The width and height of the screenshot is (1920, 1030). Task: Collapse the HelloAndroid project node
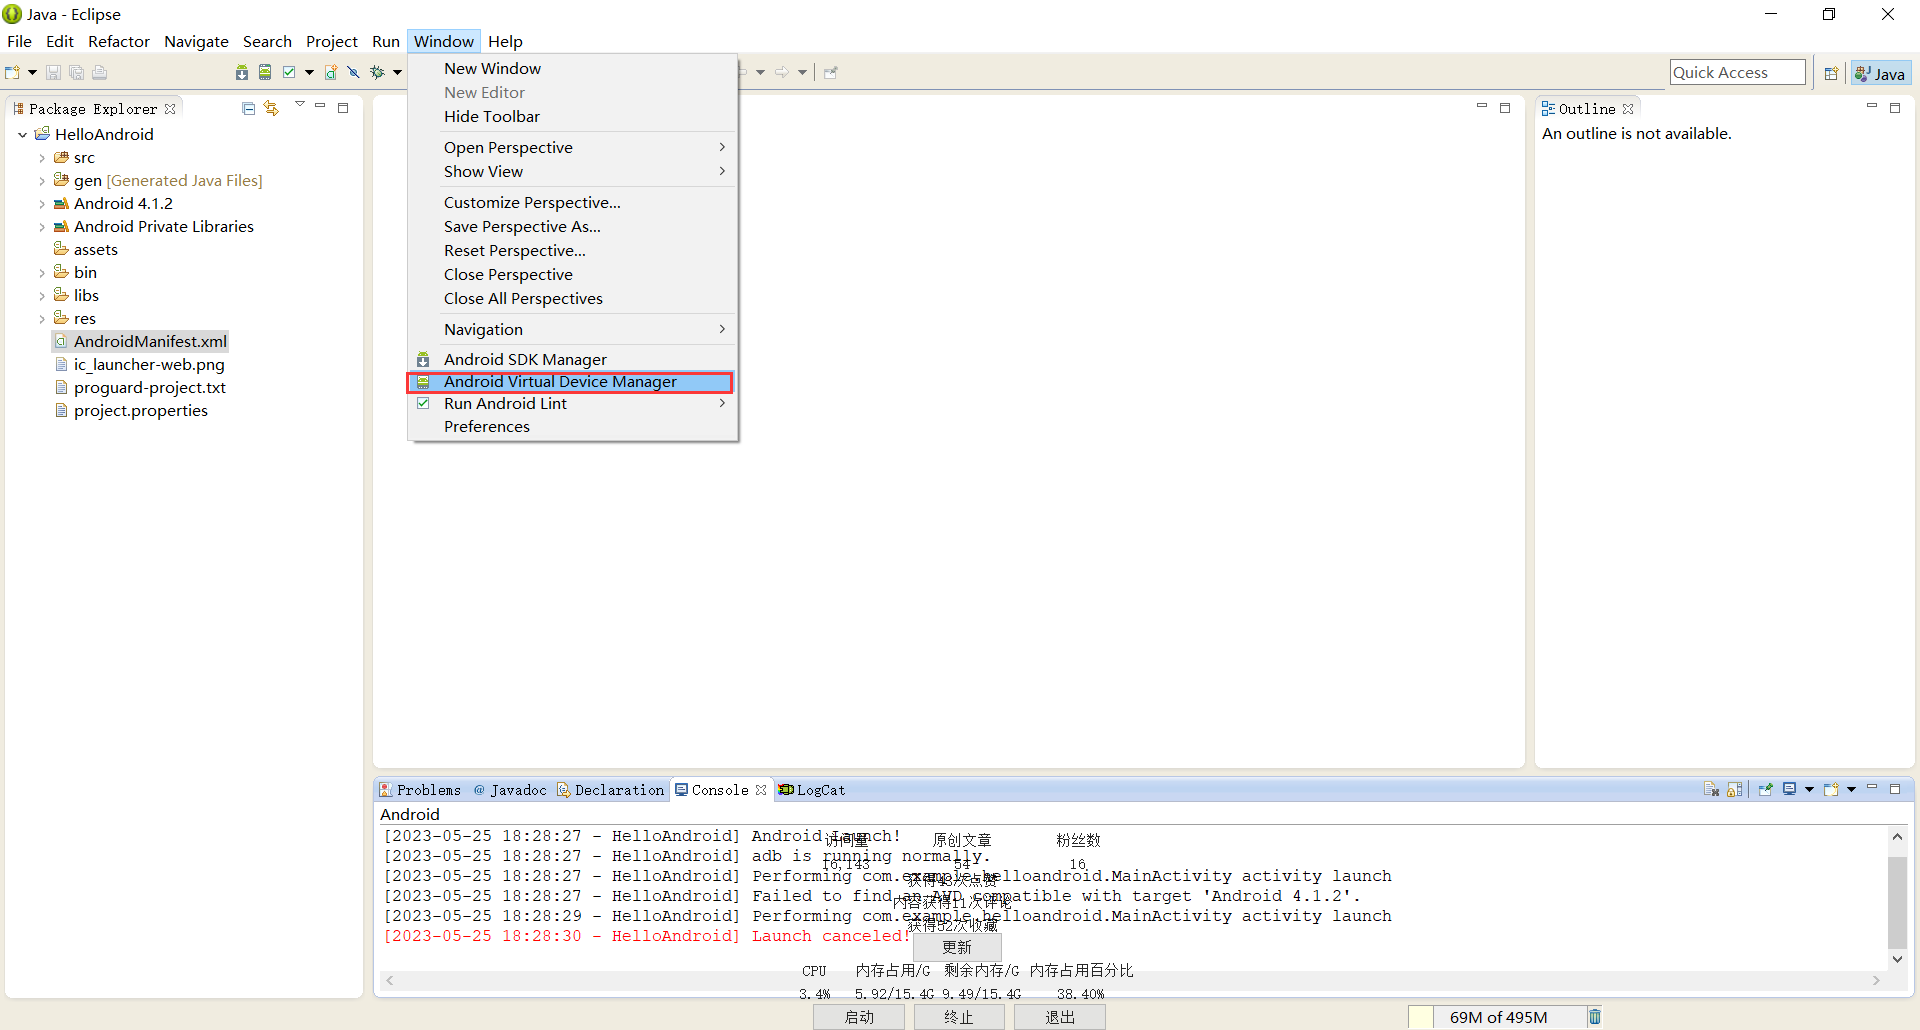click(x=23, y=134)
